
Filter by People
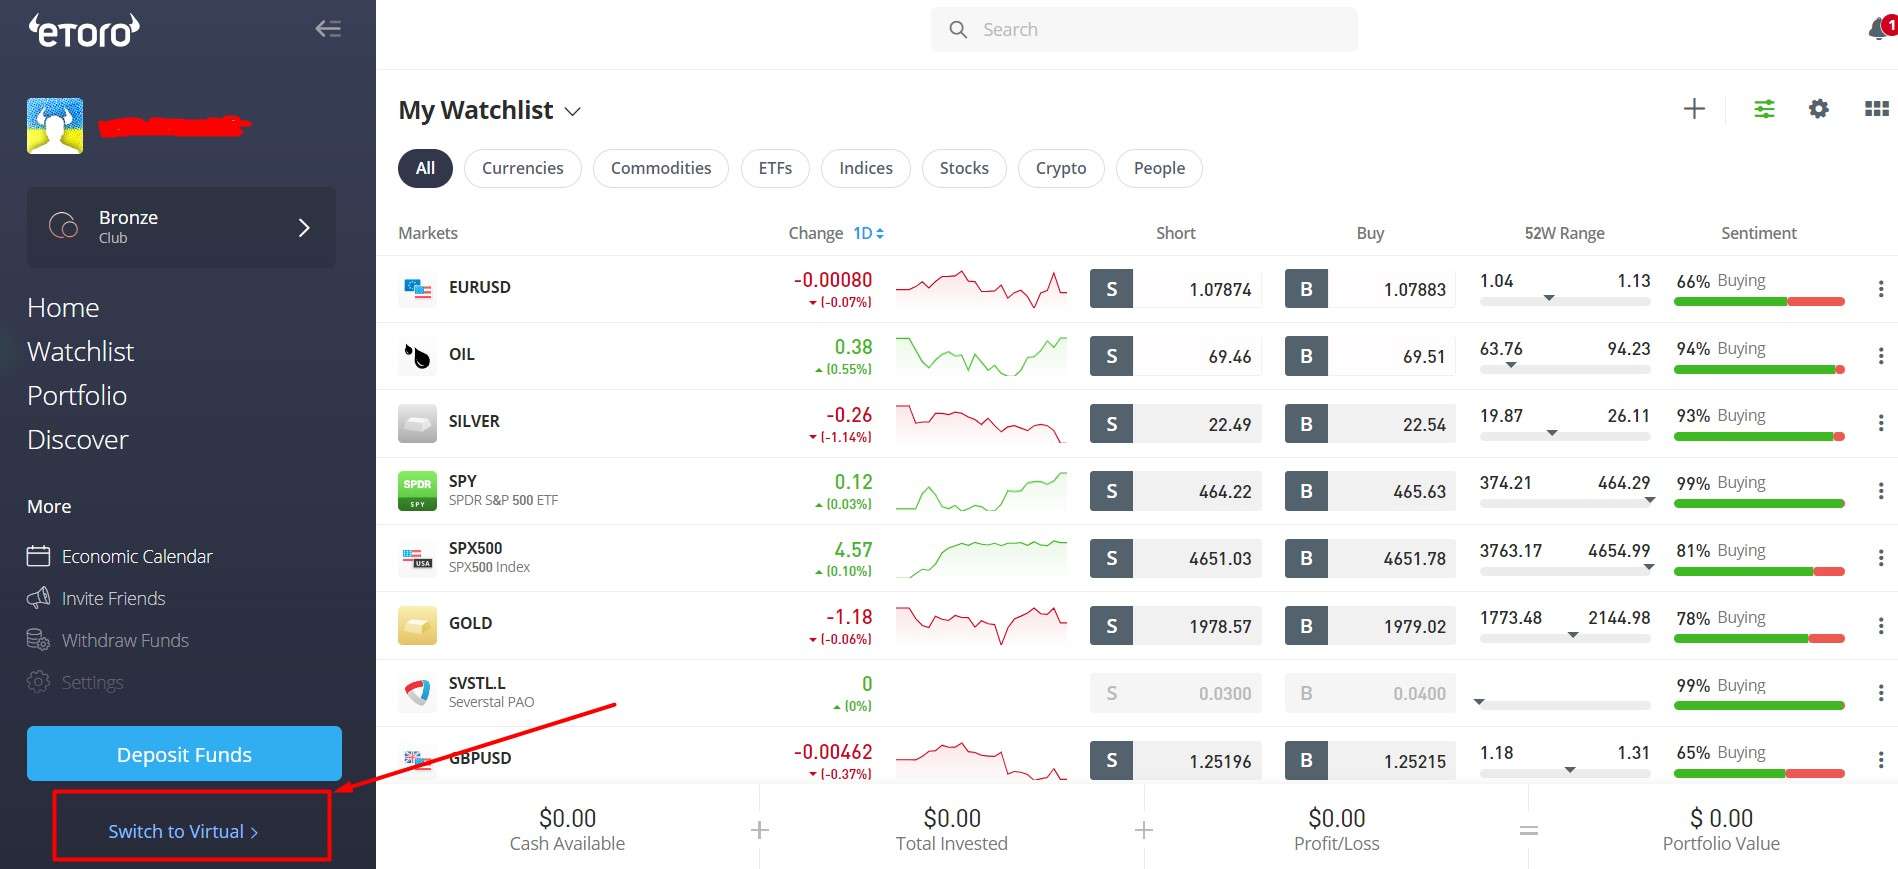coord(1159,168)
